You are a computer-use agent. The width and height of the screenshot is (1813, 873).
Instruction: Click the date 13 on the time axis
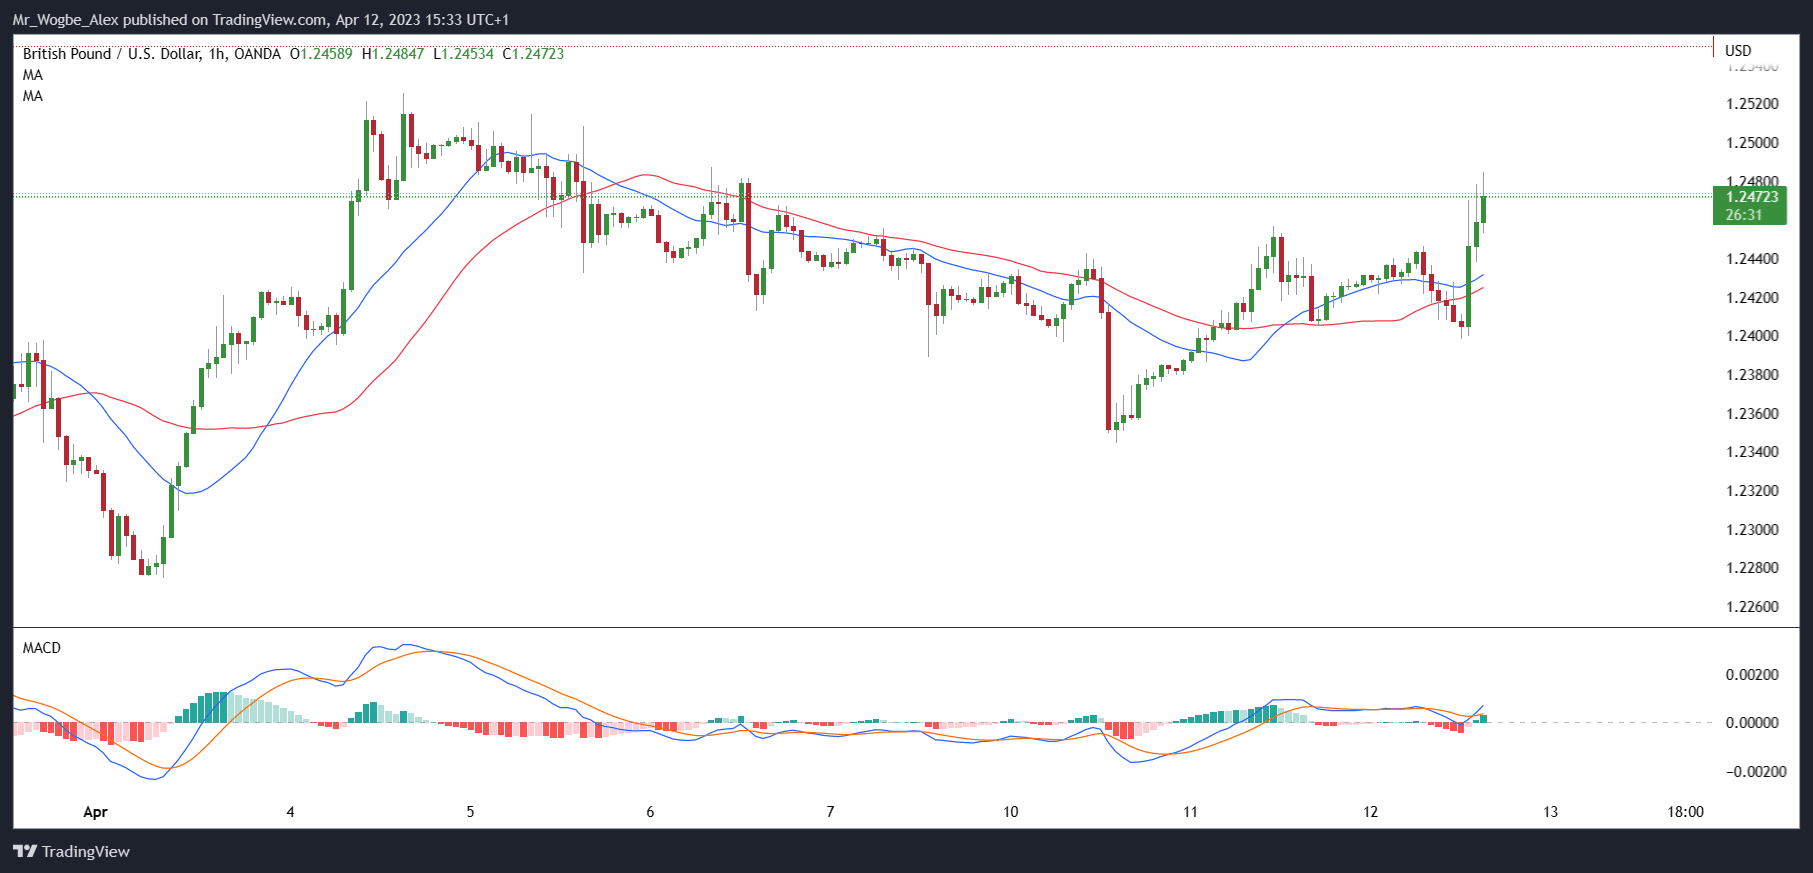tap(1550, 812)
